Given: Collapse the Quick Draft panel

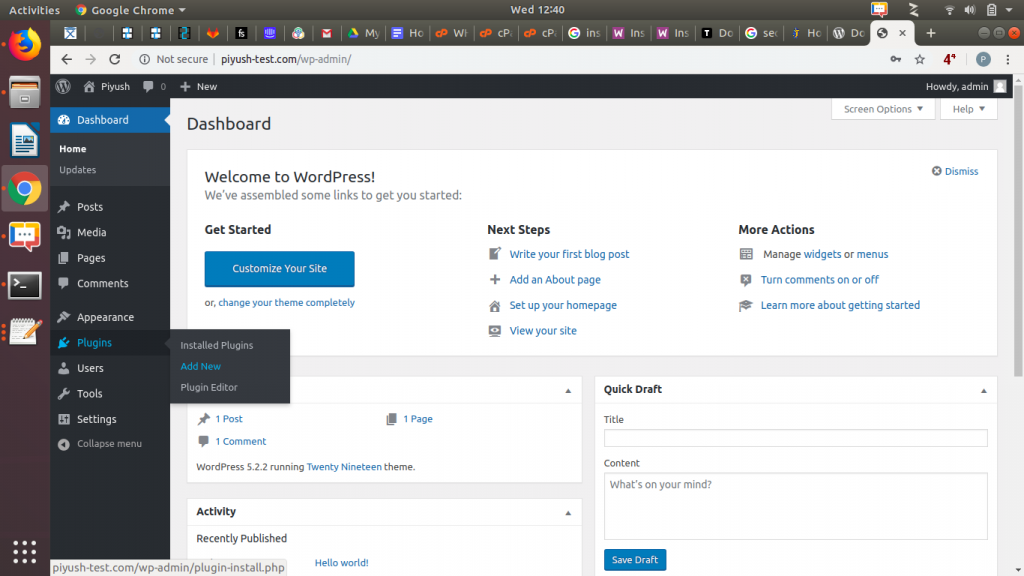Looking at the screenshot, I should click(x=984, y=391).
